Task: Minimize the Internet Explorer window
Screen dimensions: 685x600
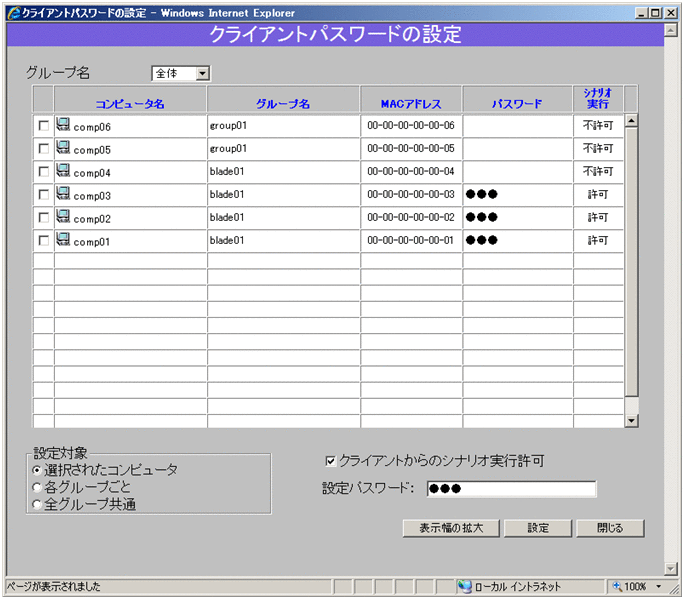Action: (641, 13)
